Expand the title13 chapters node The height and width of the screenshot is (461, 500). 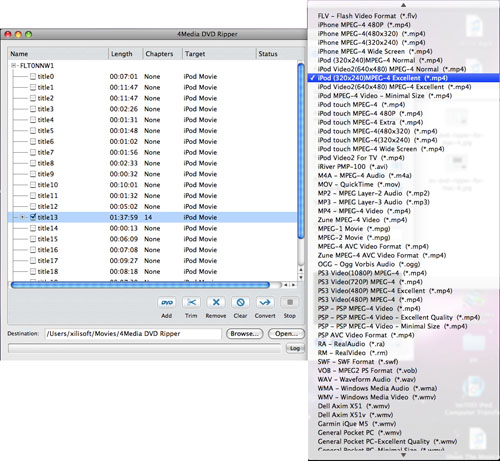22,217
